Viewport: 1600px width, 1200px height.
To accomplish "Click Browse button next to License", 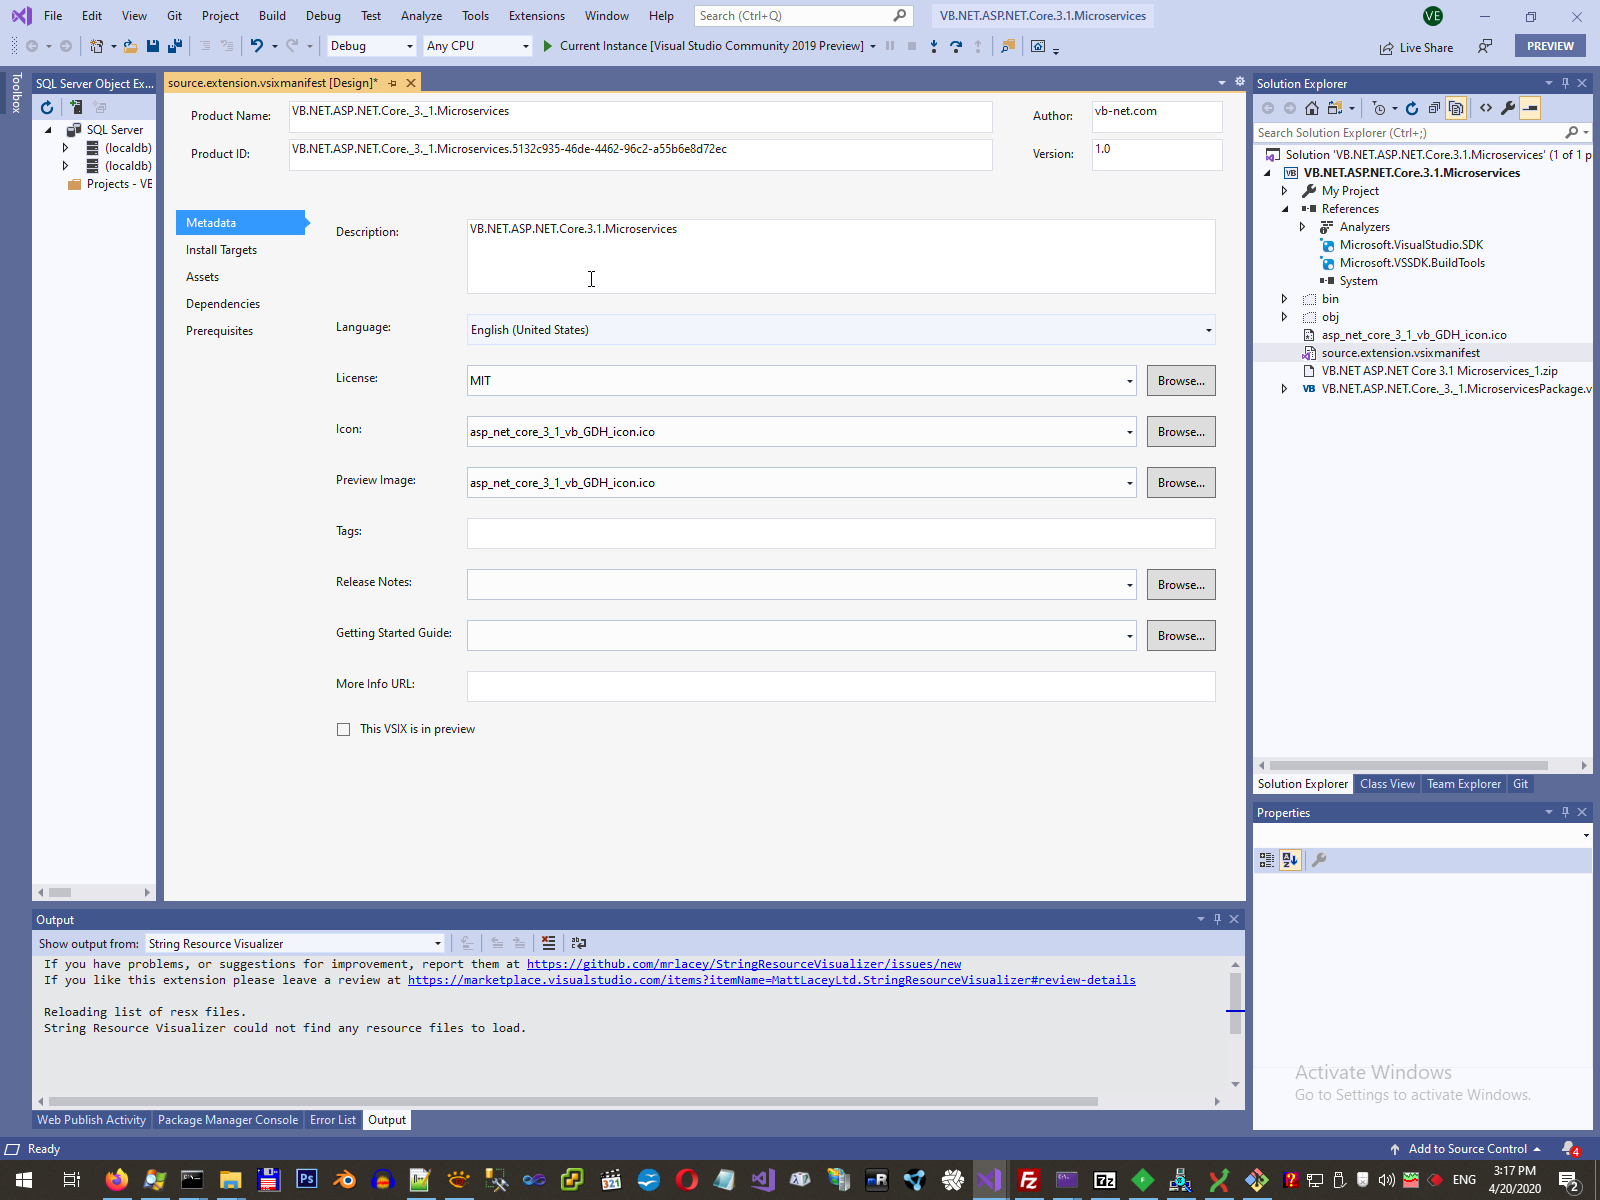I will [x=1181, y=381].
